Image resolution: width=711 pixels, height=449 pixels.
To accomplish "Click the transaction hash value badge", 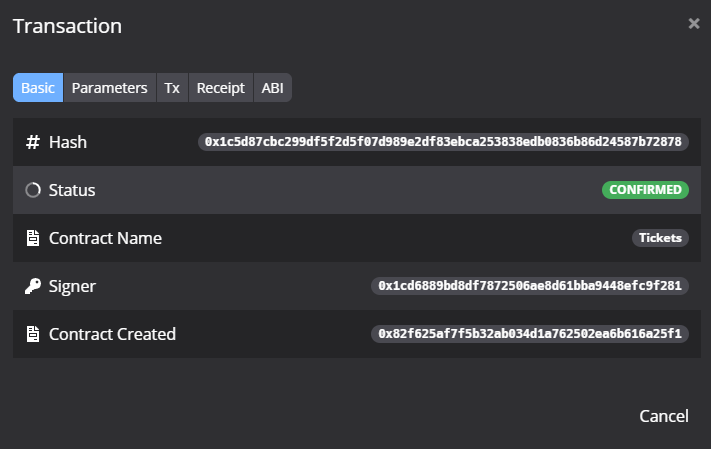I will [443, 142].
